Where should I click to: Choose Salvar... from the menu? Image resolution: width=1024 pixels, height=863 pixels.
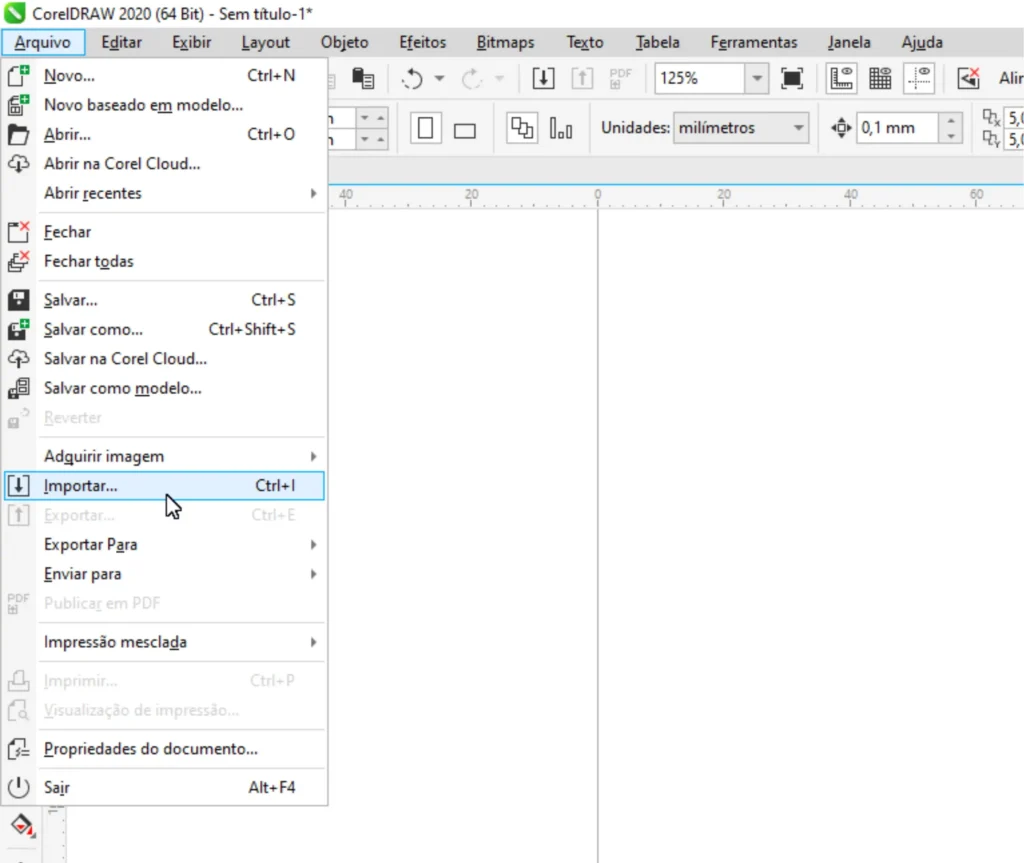[163, 300]
